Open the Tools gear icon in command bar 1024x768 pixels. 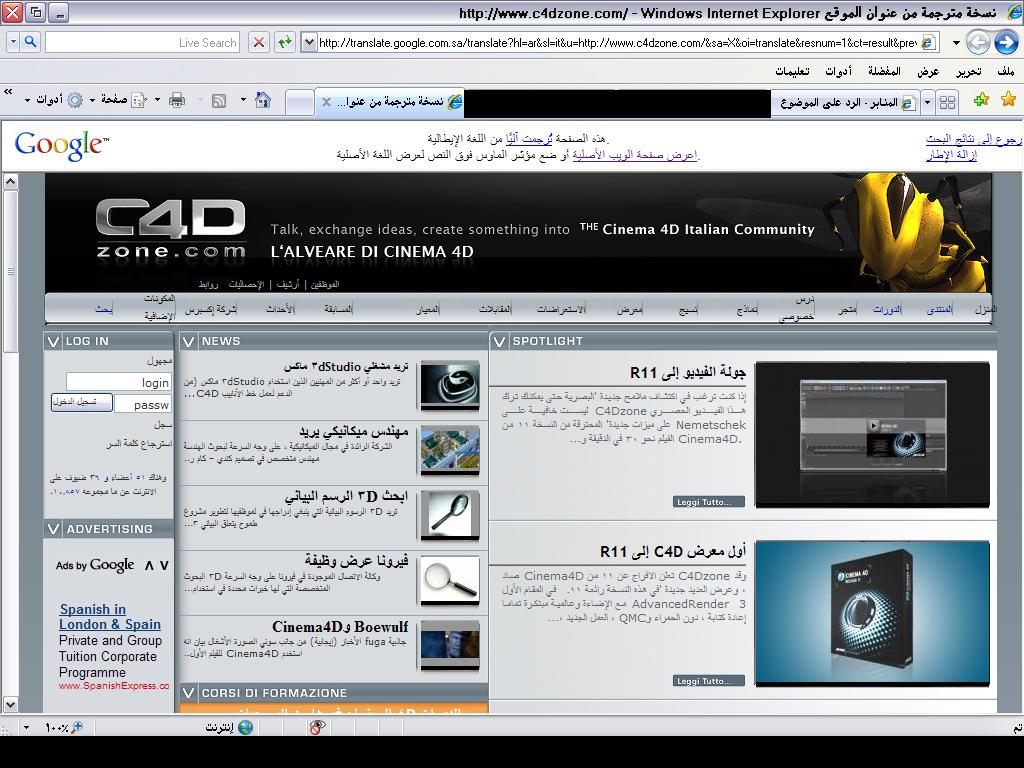tap(75, 100)
